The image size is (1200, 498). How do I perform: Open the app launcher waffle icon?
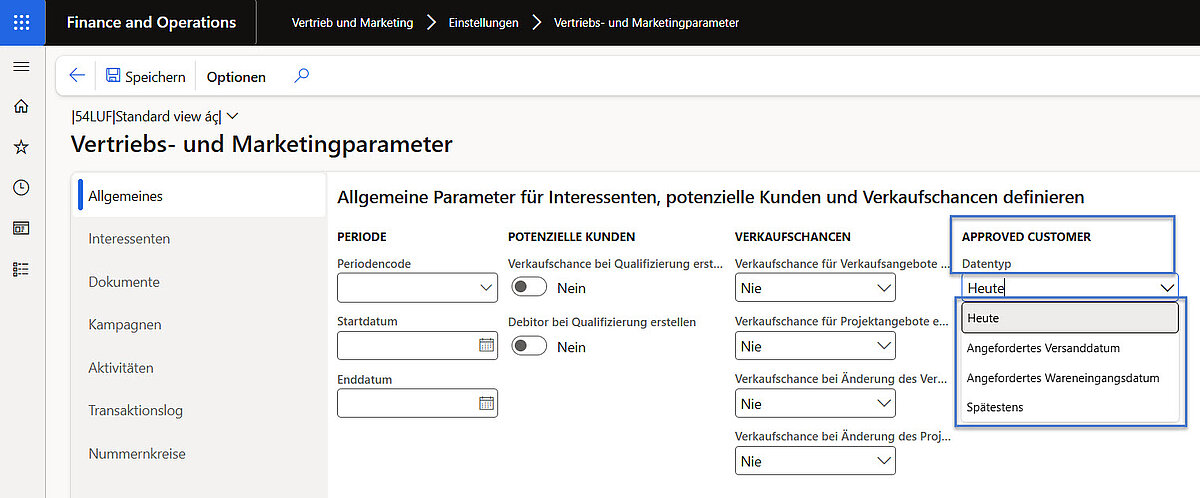click(22, 22)
